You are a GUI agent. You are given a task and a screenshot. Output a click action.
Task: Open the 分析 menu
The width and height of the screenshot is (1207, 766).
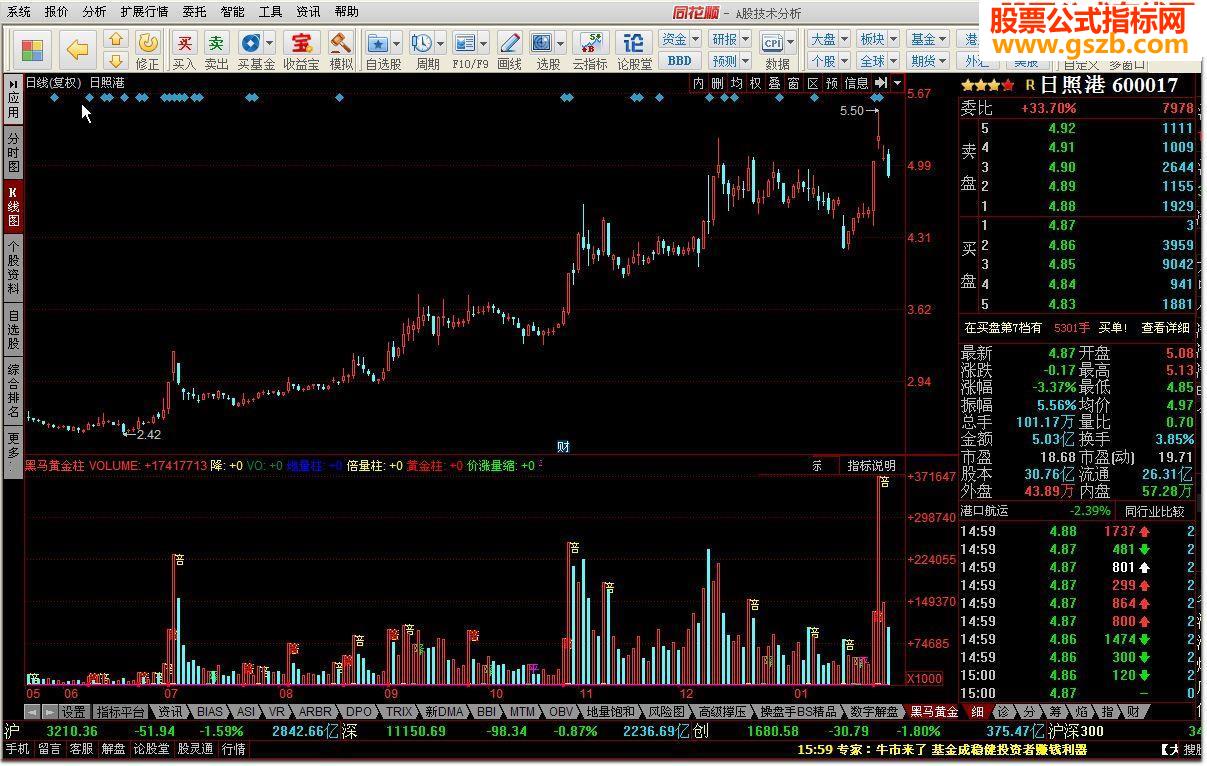(x=95, y=12)
